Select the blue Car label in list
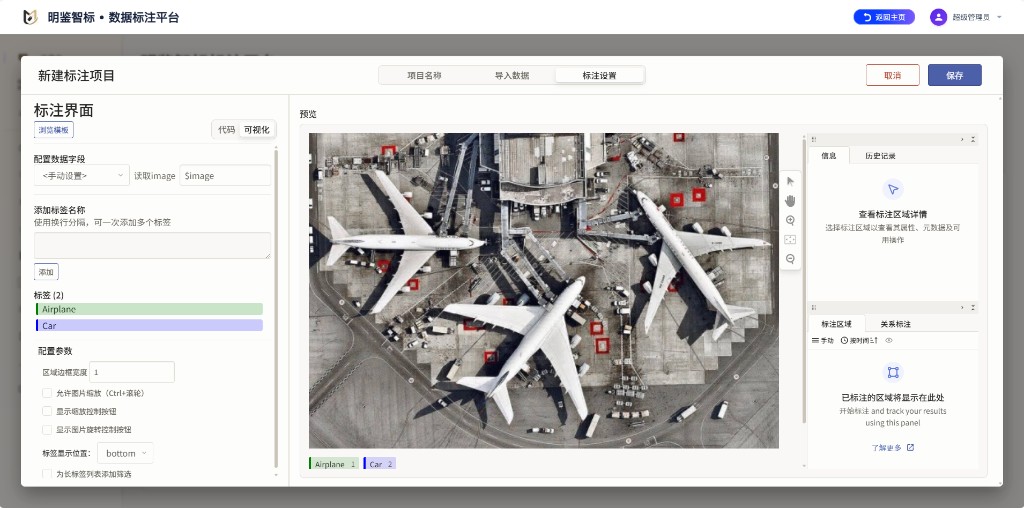Screen dimensions: 1024x508 click(149, 325)
